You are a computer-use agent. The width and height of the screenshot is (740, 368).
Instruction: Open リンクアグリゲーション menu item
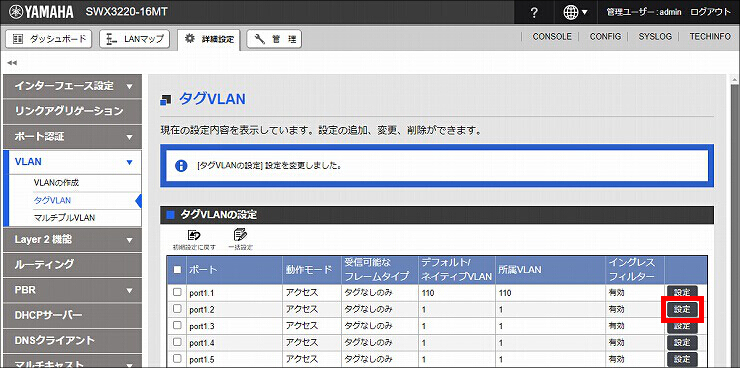[72, 111]
